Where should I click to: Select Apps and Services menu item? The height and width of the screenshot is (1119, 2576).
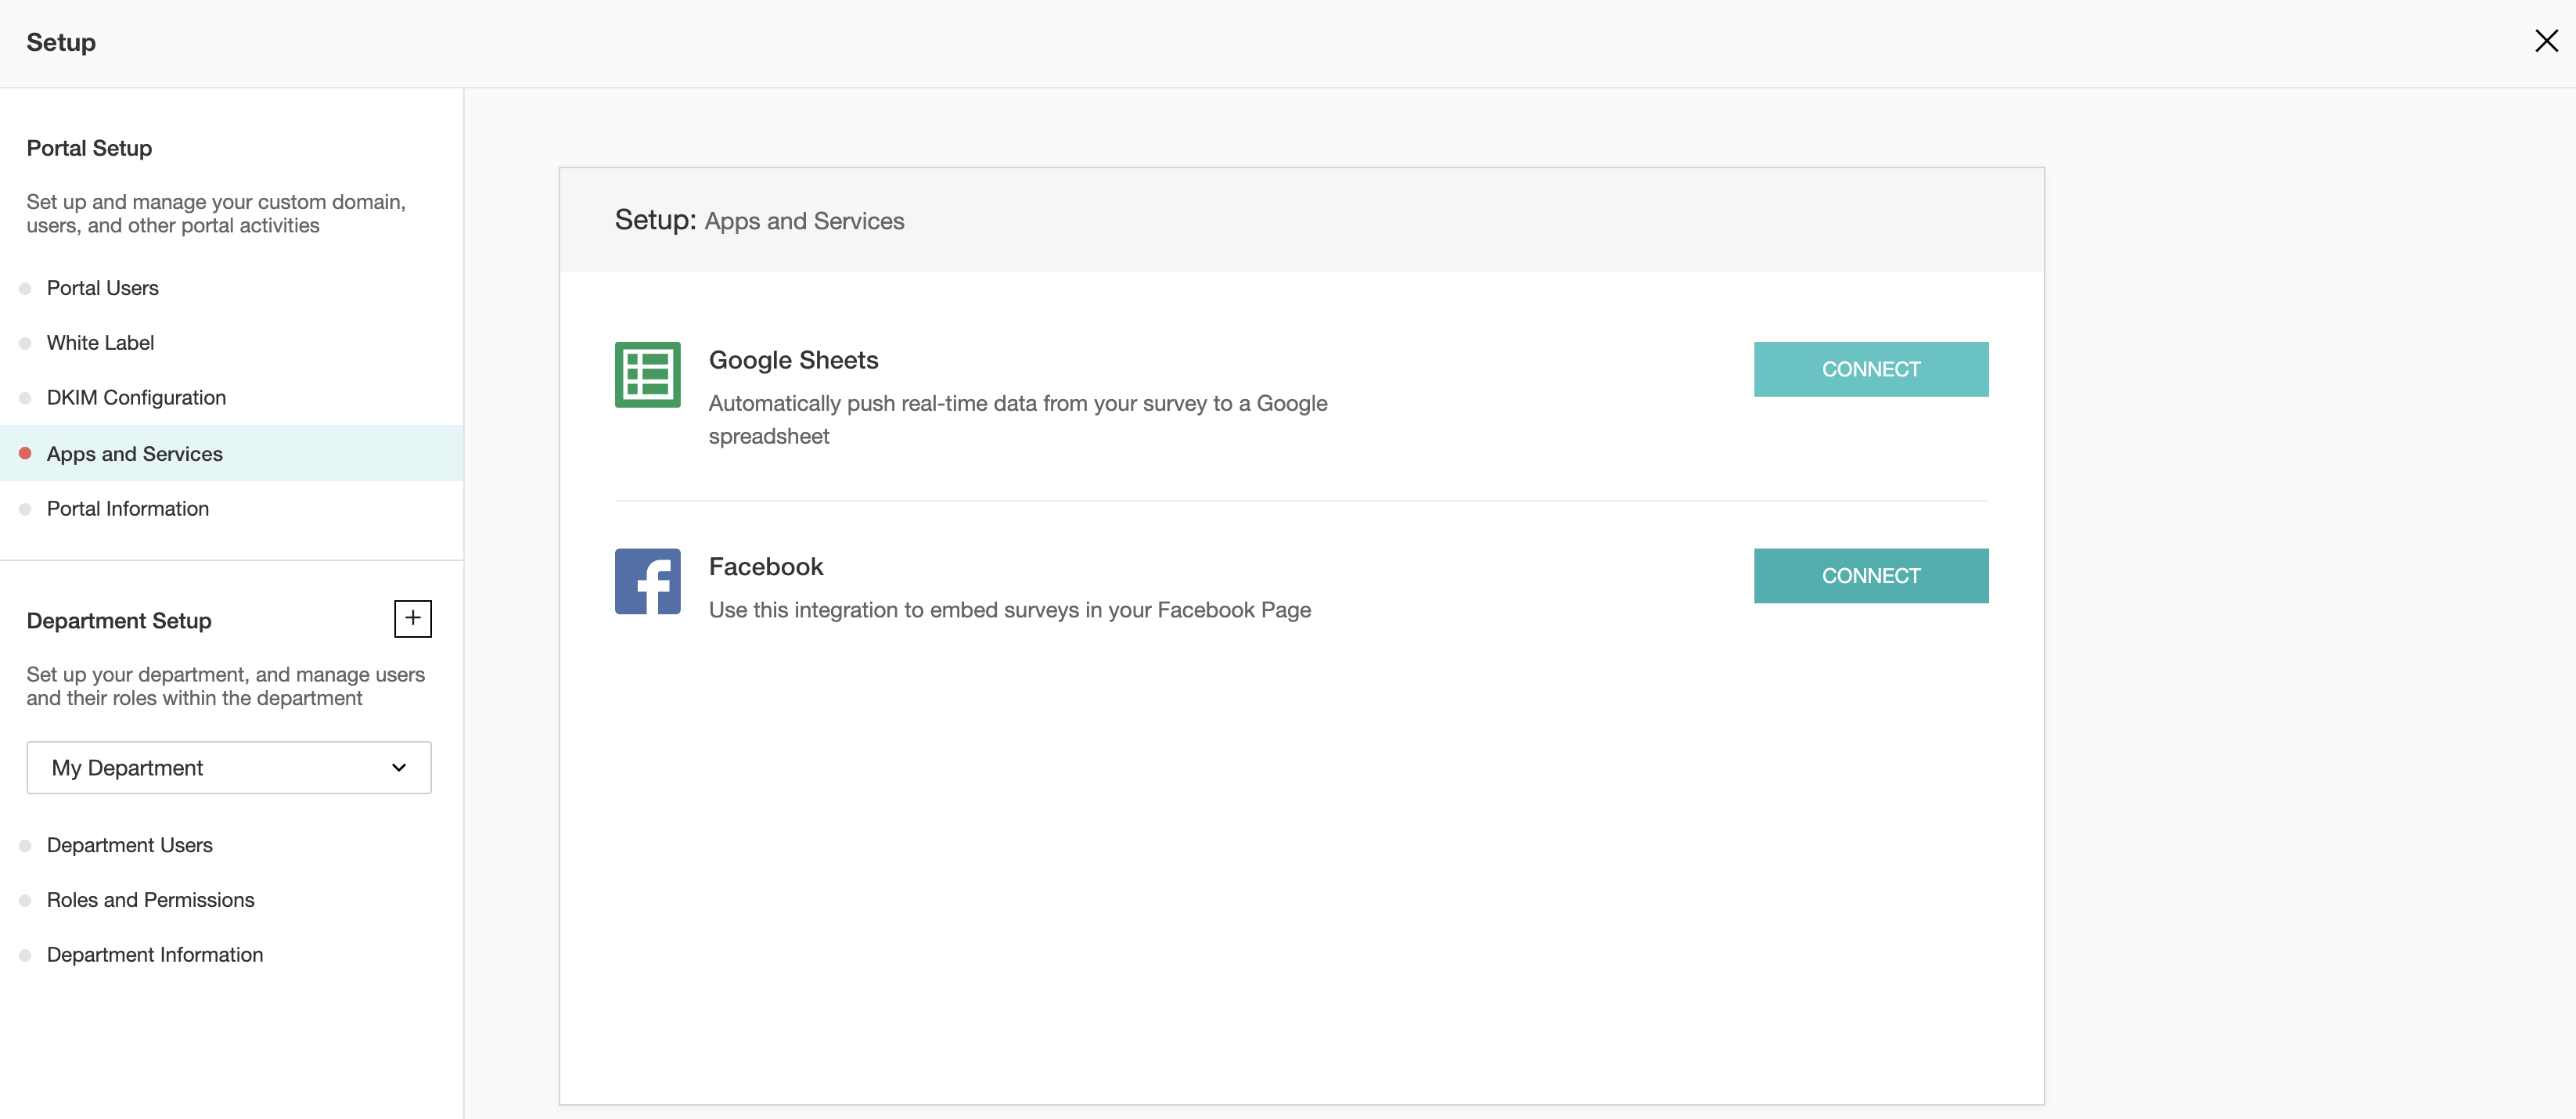point(134,454)
